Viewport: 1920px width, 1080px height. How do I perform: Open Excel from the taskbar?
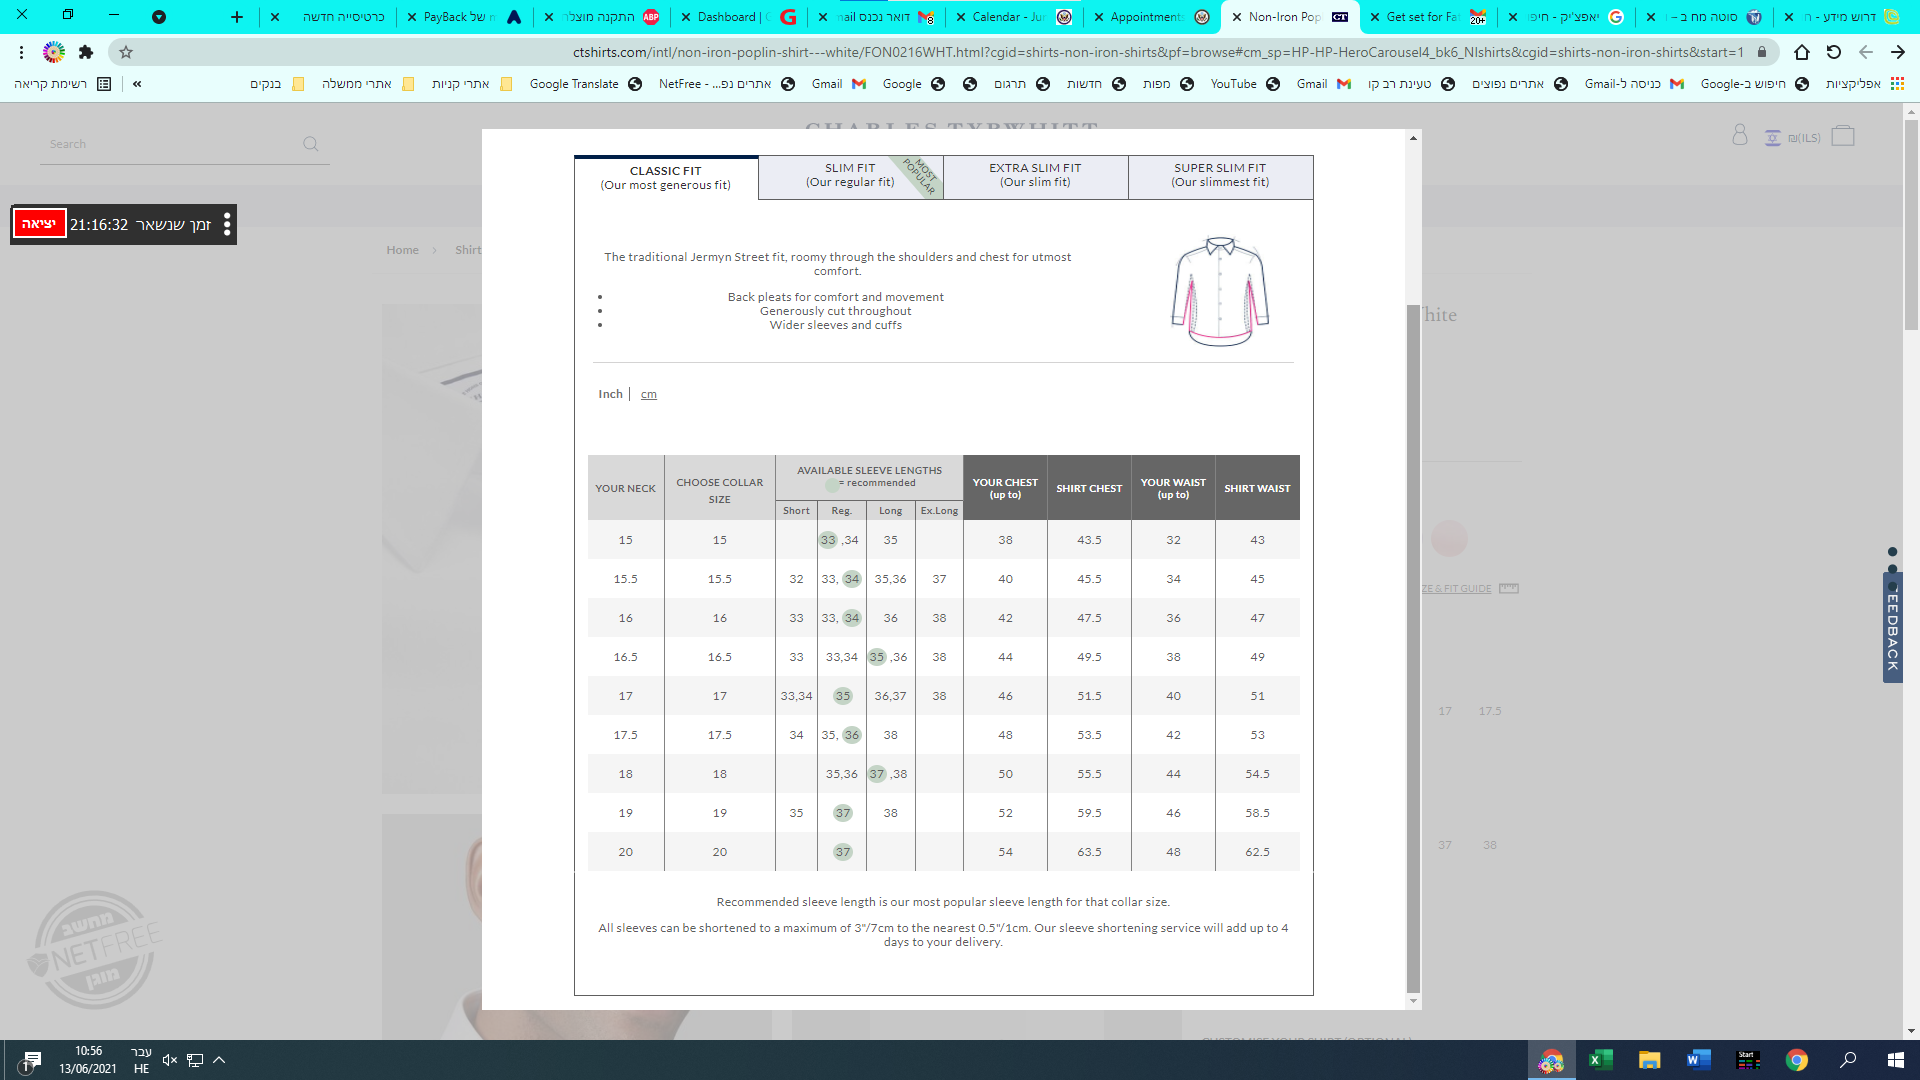tap(1600, 1060)
